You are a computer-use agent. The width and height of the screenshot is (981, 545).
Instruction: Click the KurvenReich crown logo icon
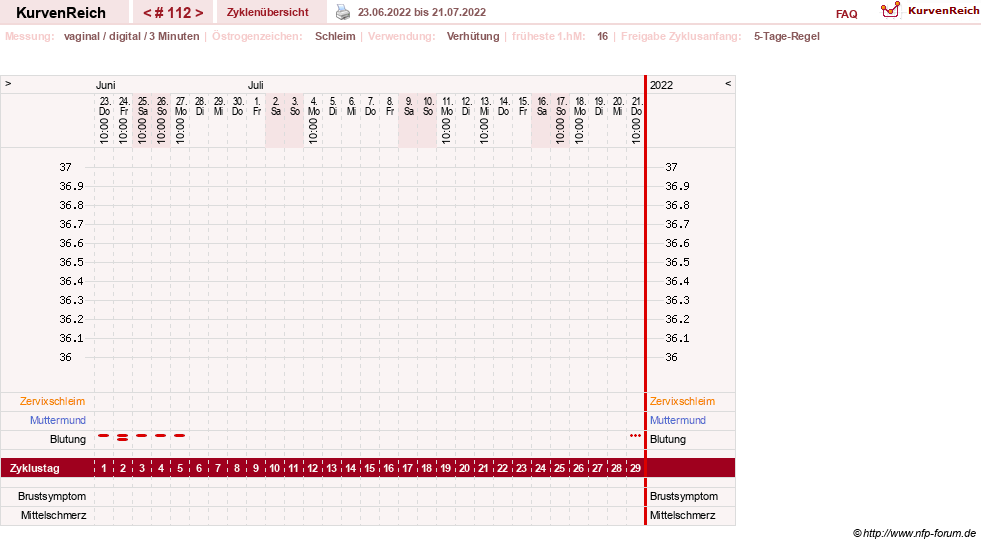pyautogui.click(x=890, y=10)
